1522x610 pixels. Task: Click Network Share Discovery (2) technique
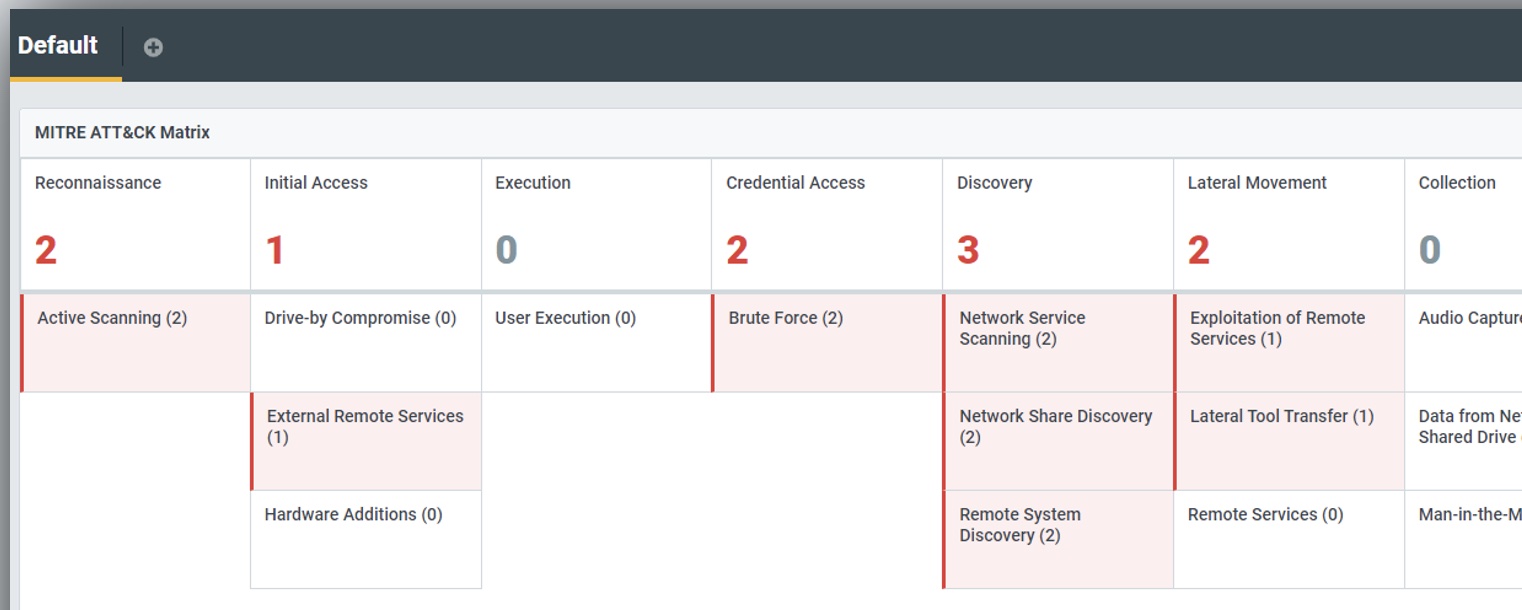pos(1058,440)
